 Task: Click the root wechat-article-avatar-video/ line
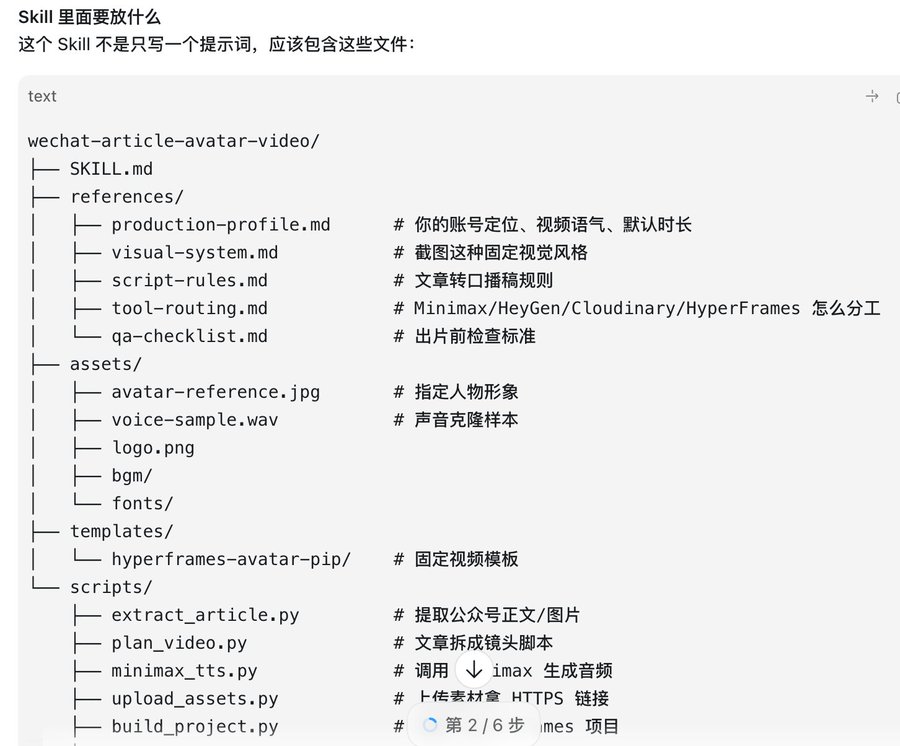click(174, 141)
